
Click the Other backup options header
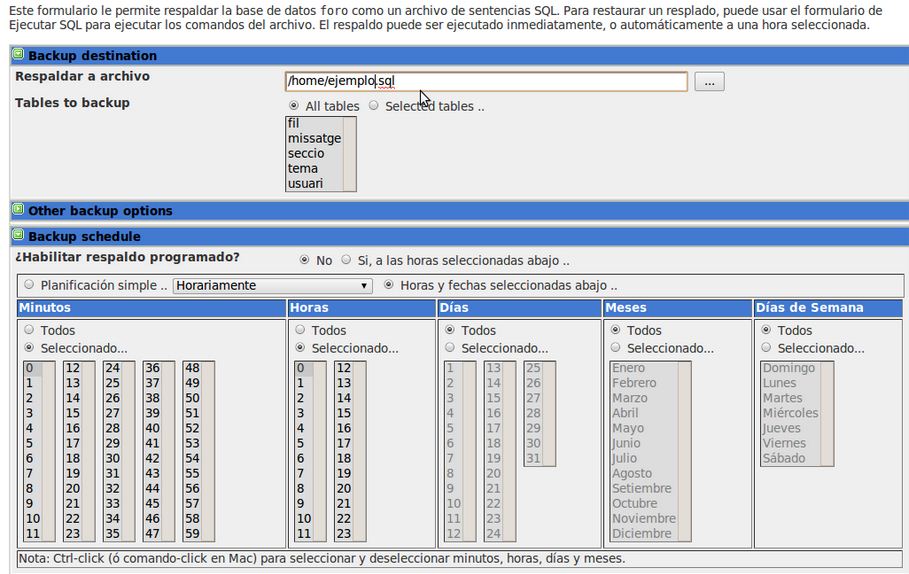(x=100, y=211)
